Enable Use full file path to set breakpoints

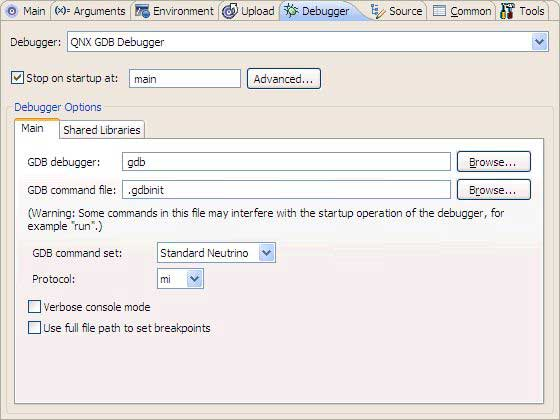coord(34,328)
